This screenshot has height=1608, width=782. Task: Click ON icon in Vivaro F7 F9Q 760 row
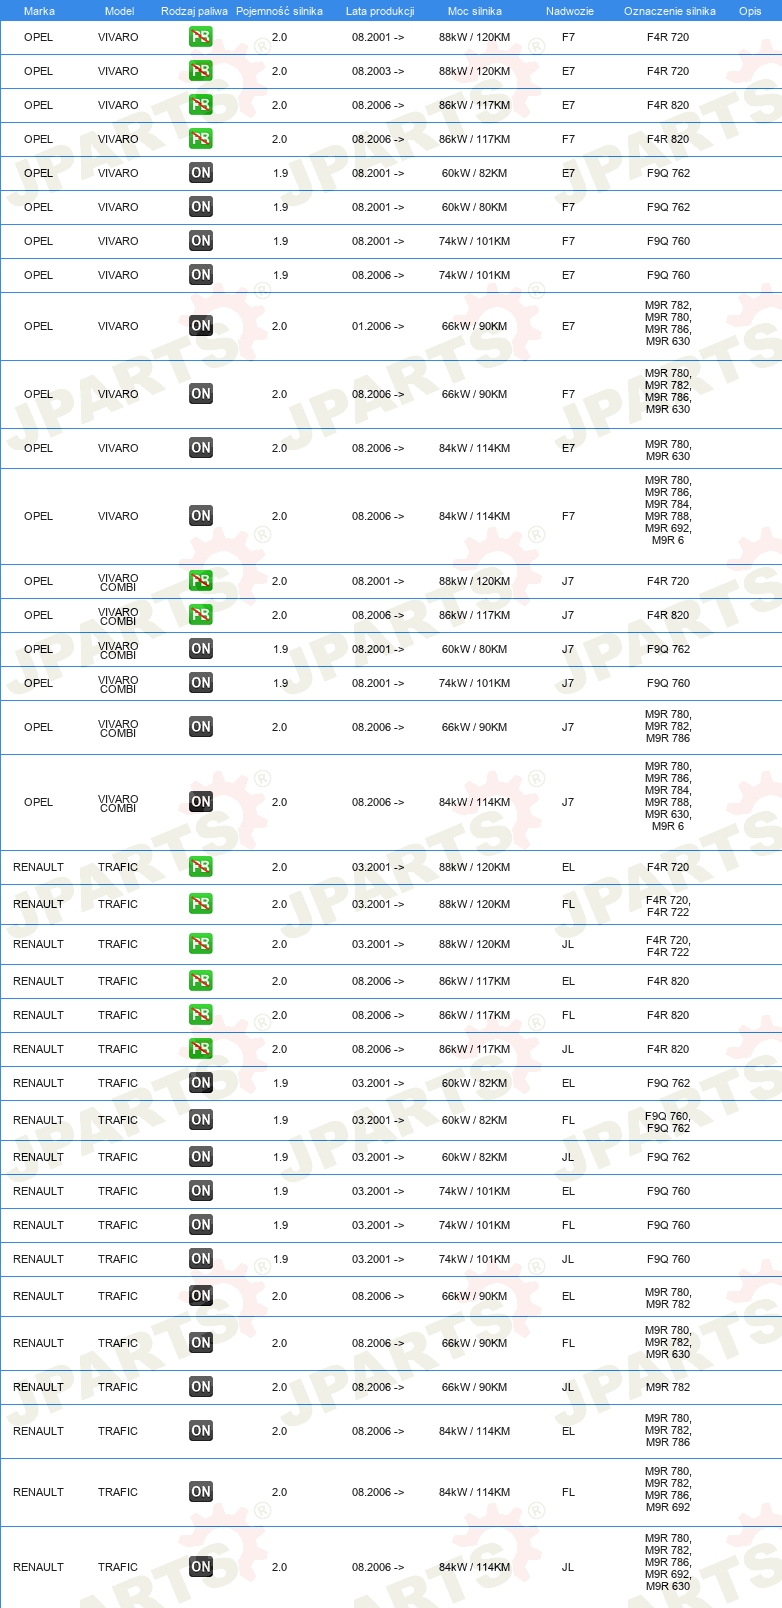pyautogui.click(x=201, y=241)
